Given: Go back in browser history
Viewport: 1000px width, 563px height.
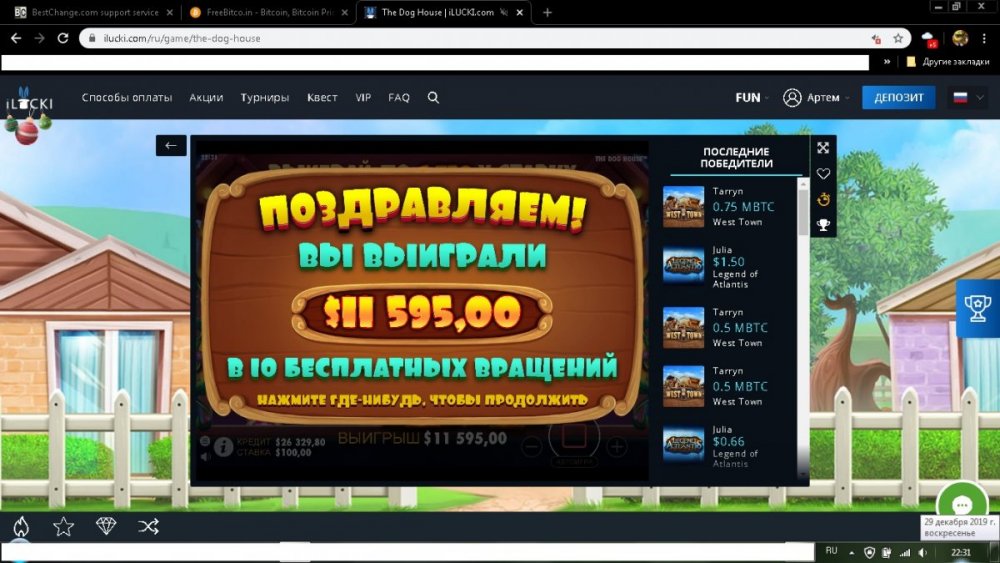Looking at the screenshot, I should [x=16, y=38].
